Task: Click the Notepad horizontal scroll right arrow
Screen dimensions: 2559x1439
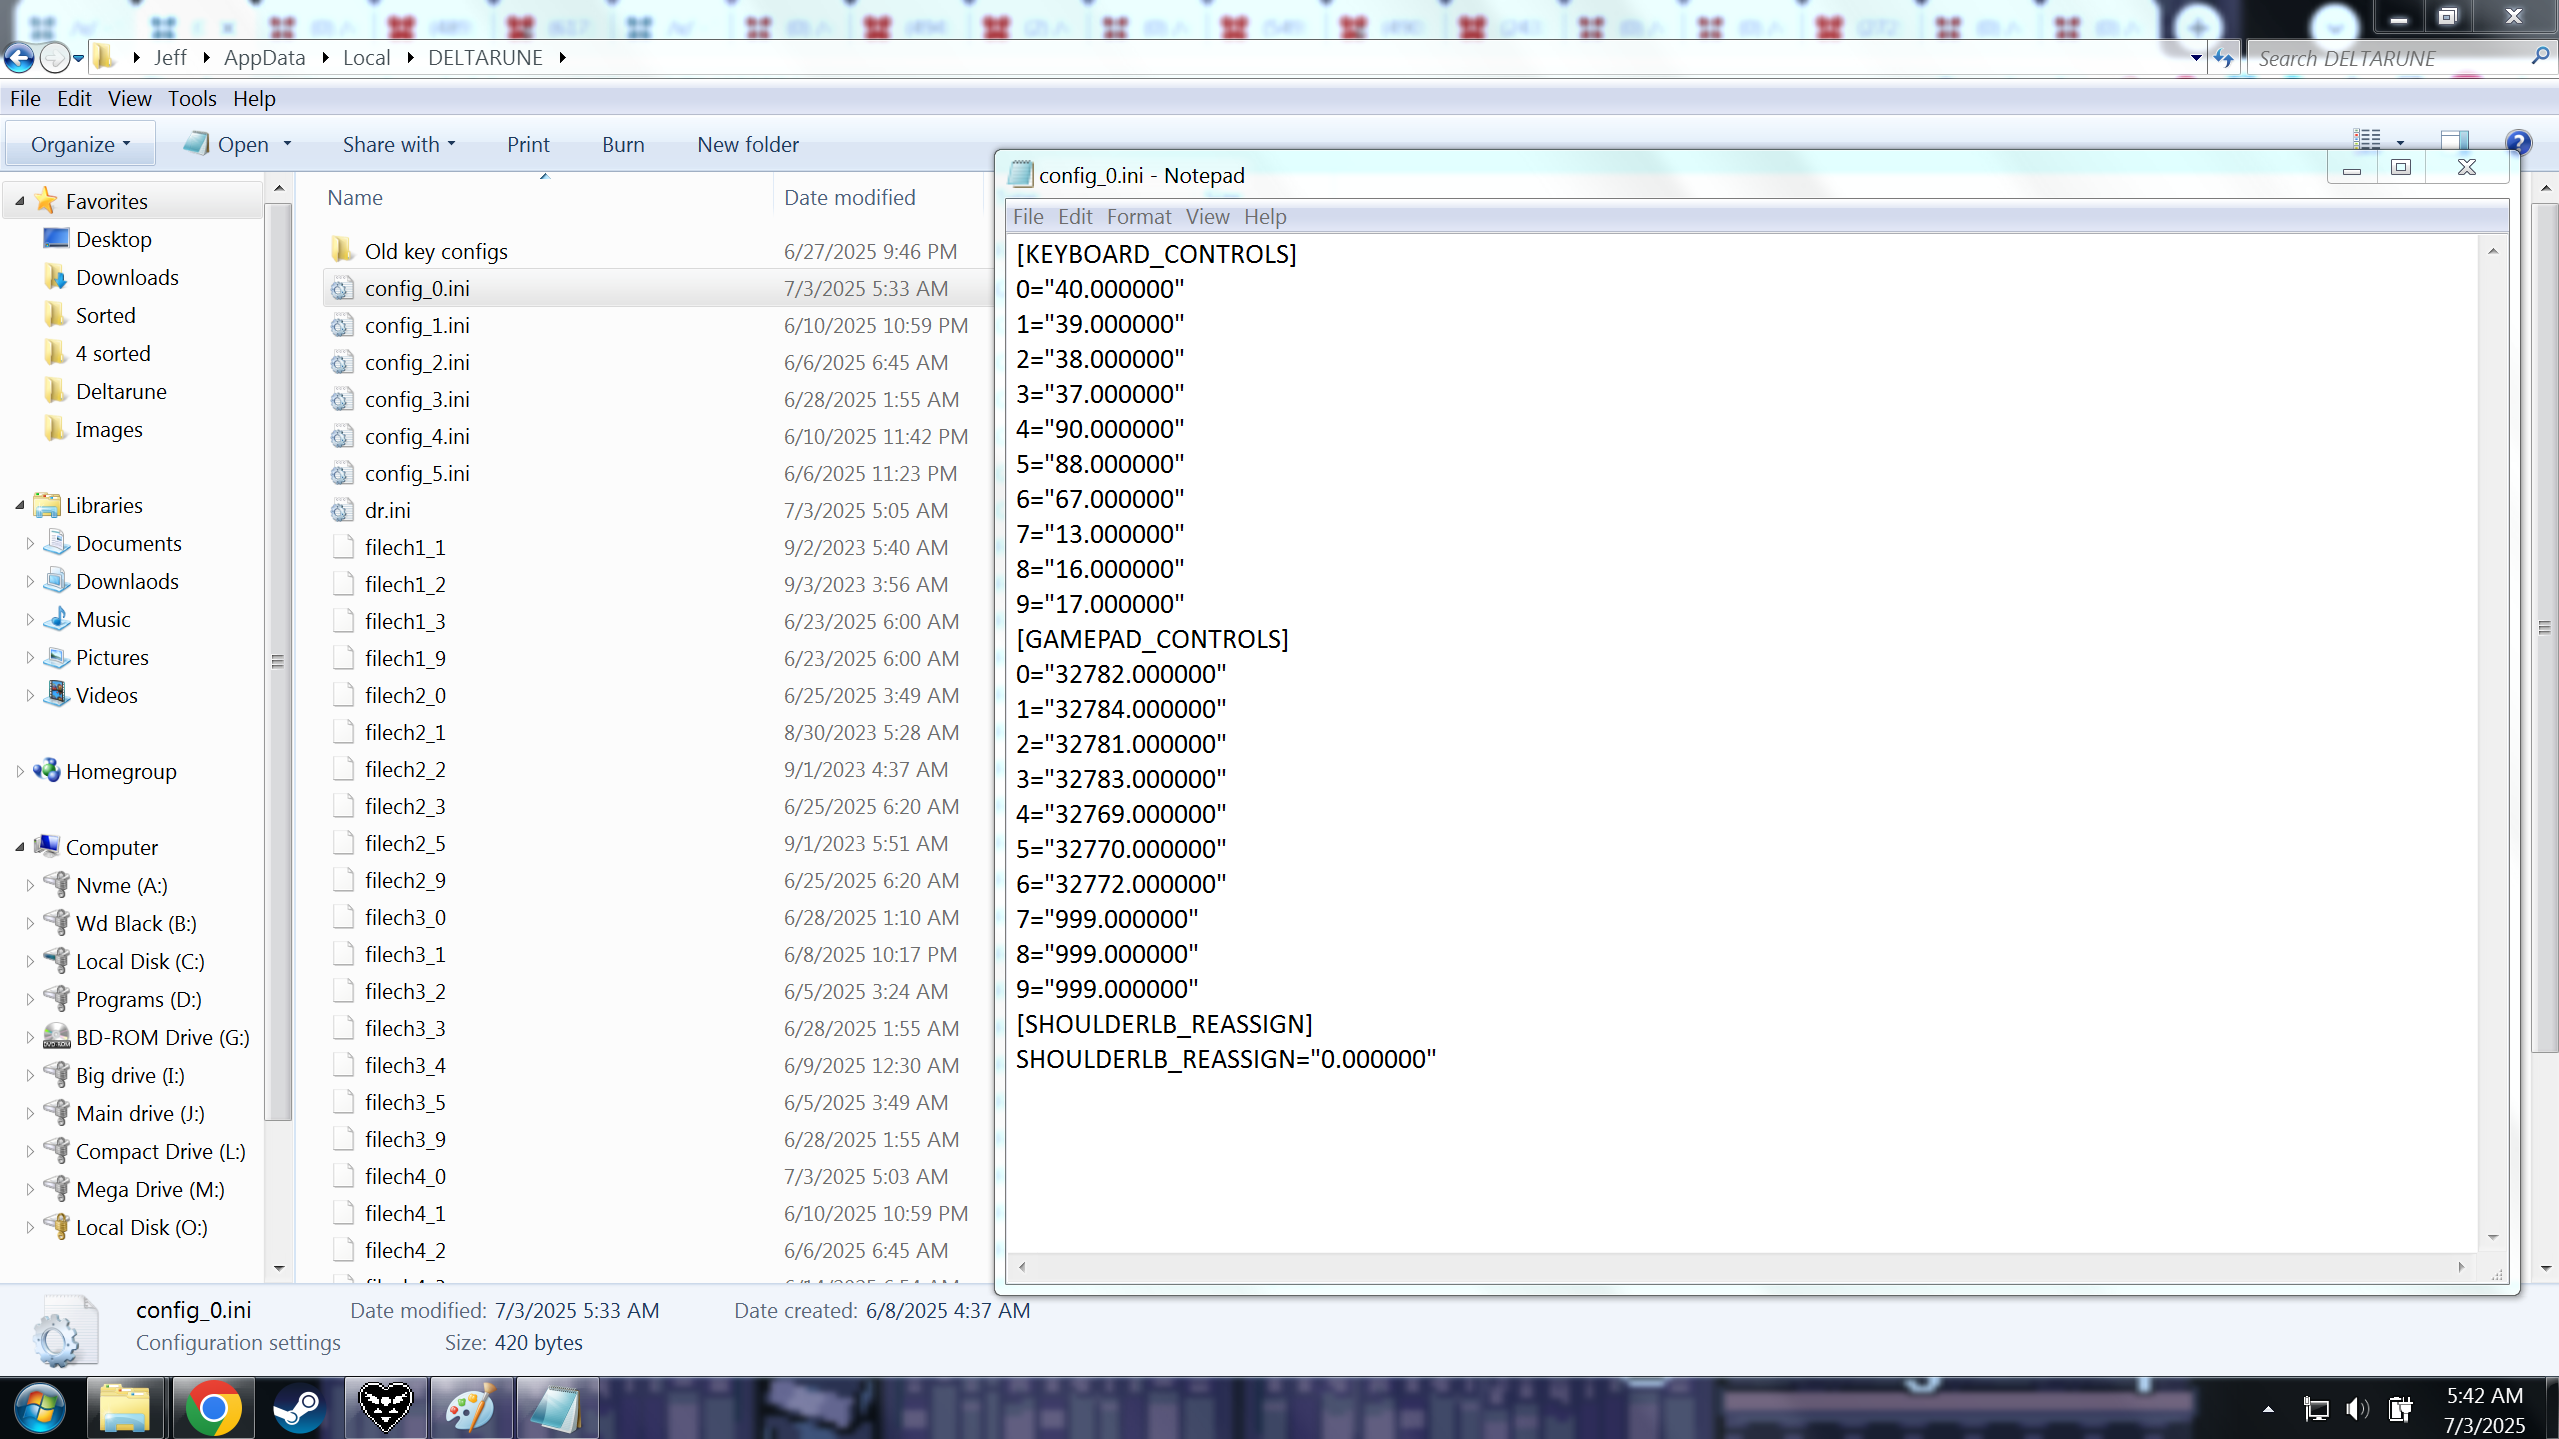Action: click(2461, 1266)
